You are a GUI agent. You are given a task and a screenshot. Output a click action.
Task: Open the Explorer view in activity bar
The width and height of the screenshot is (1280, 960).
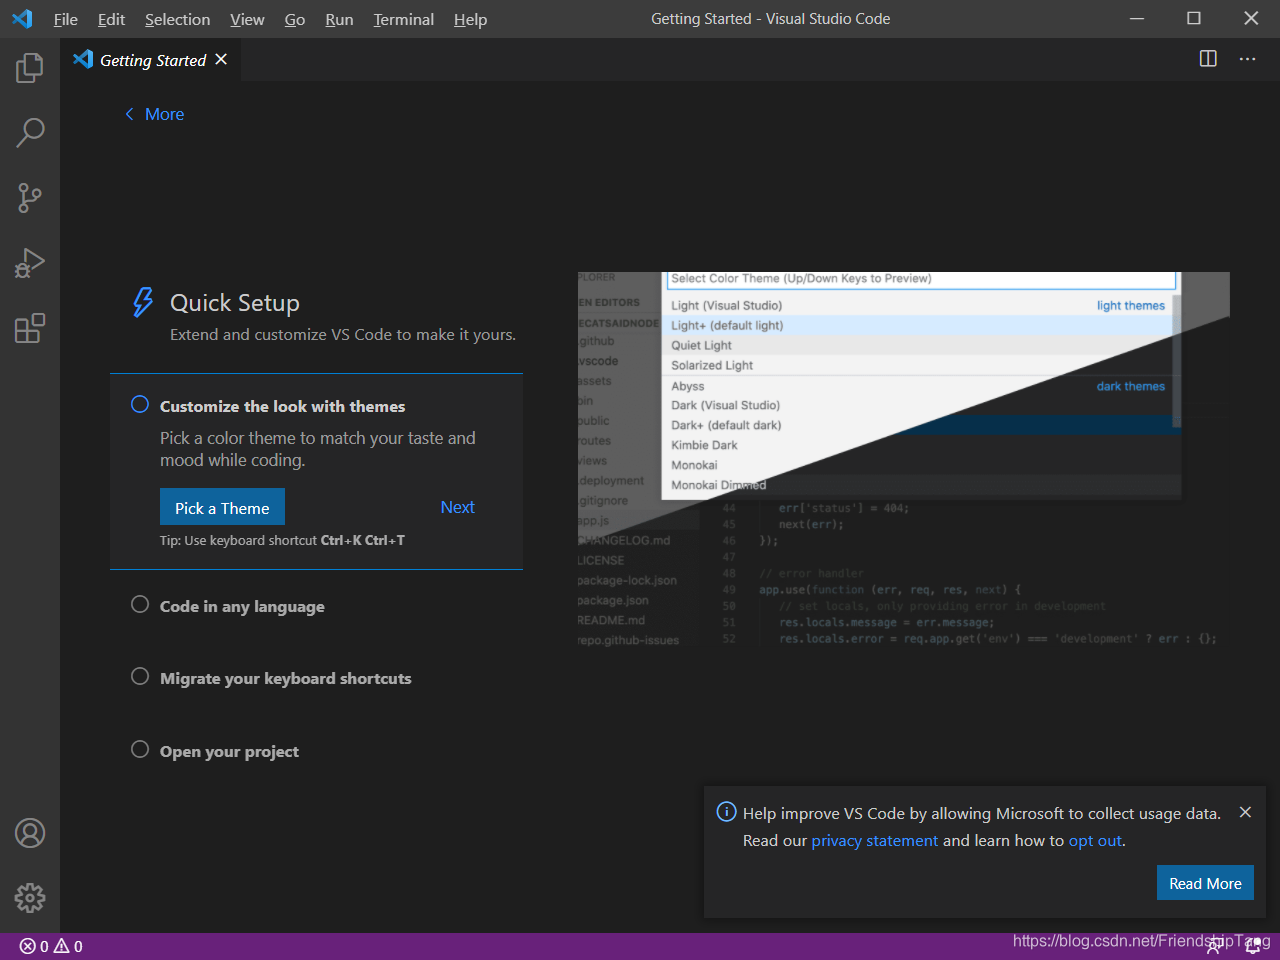click(30, 68)
